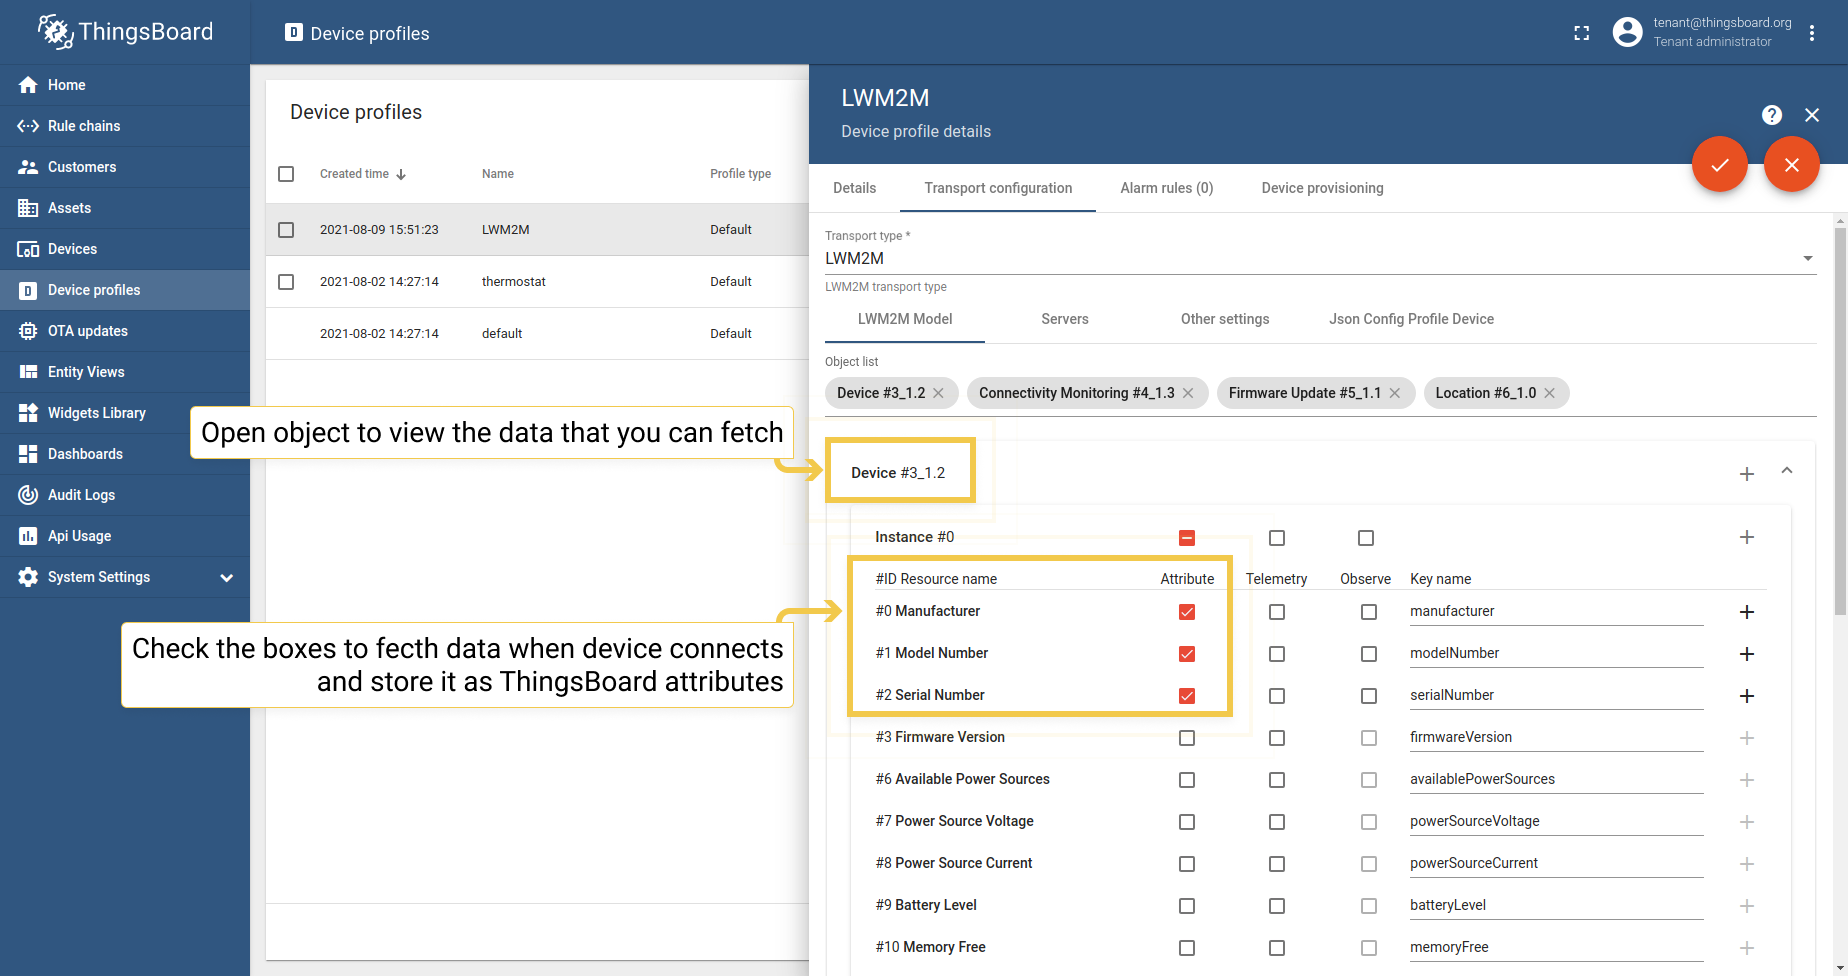1848x976 pixels.
Task: Click the Profile type column header
Action: click(740, 174)
